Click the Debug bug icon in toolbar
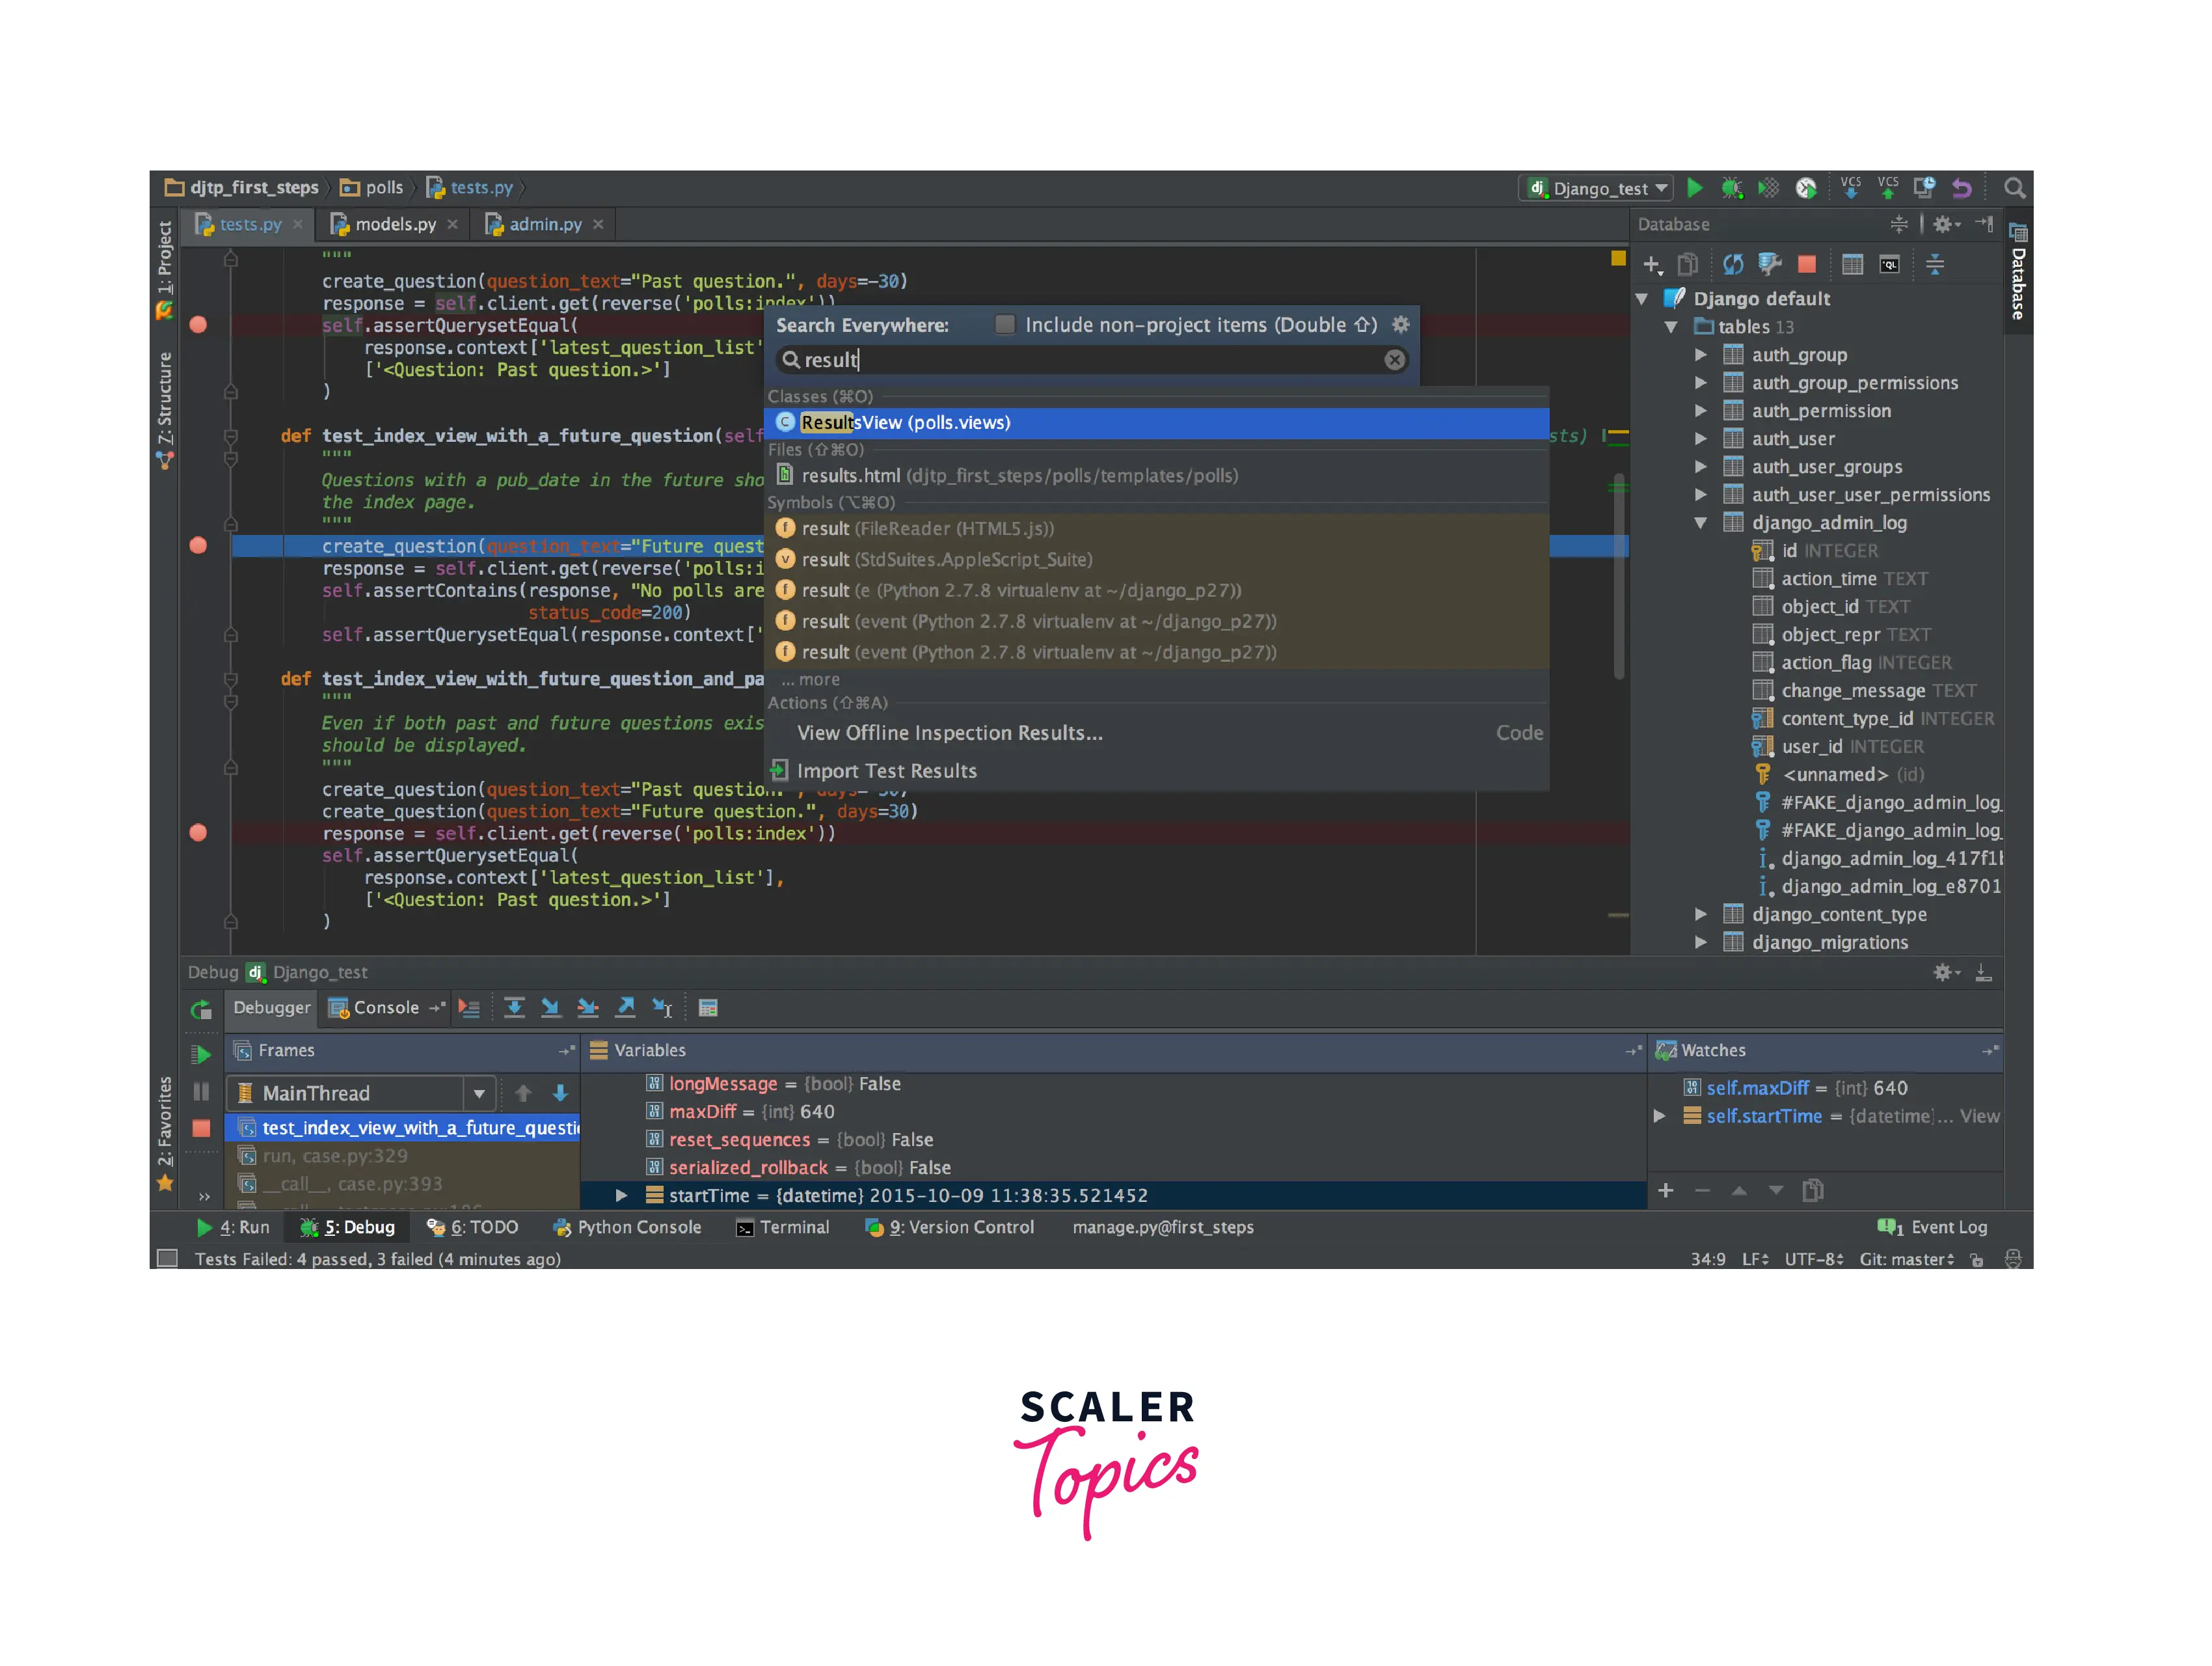This screenshot has width=2212, height=1666. click(1732, 188)
